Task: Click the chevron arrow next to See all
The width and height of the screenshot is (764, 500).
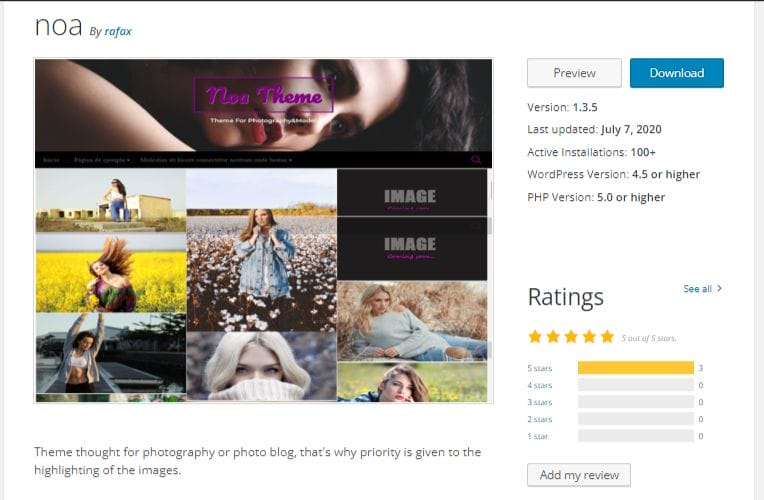Action: click(x=719, y=288)
